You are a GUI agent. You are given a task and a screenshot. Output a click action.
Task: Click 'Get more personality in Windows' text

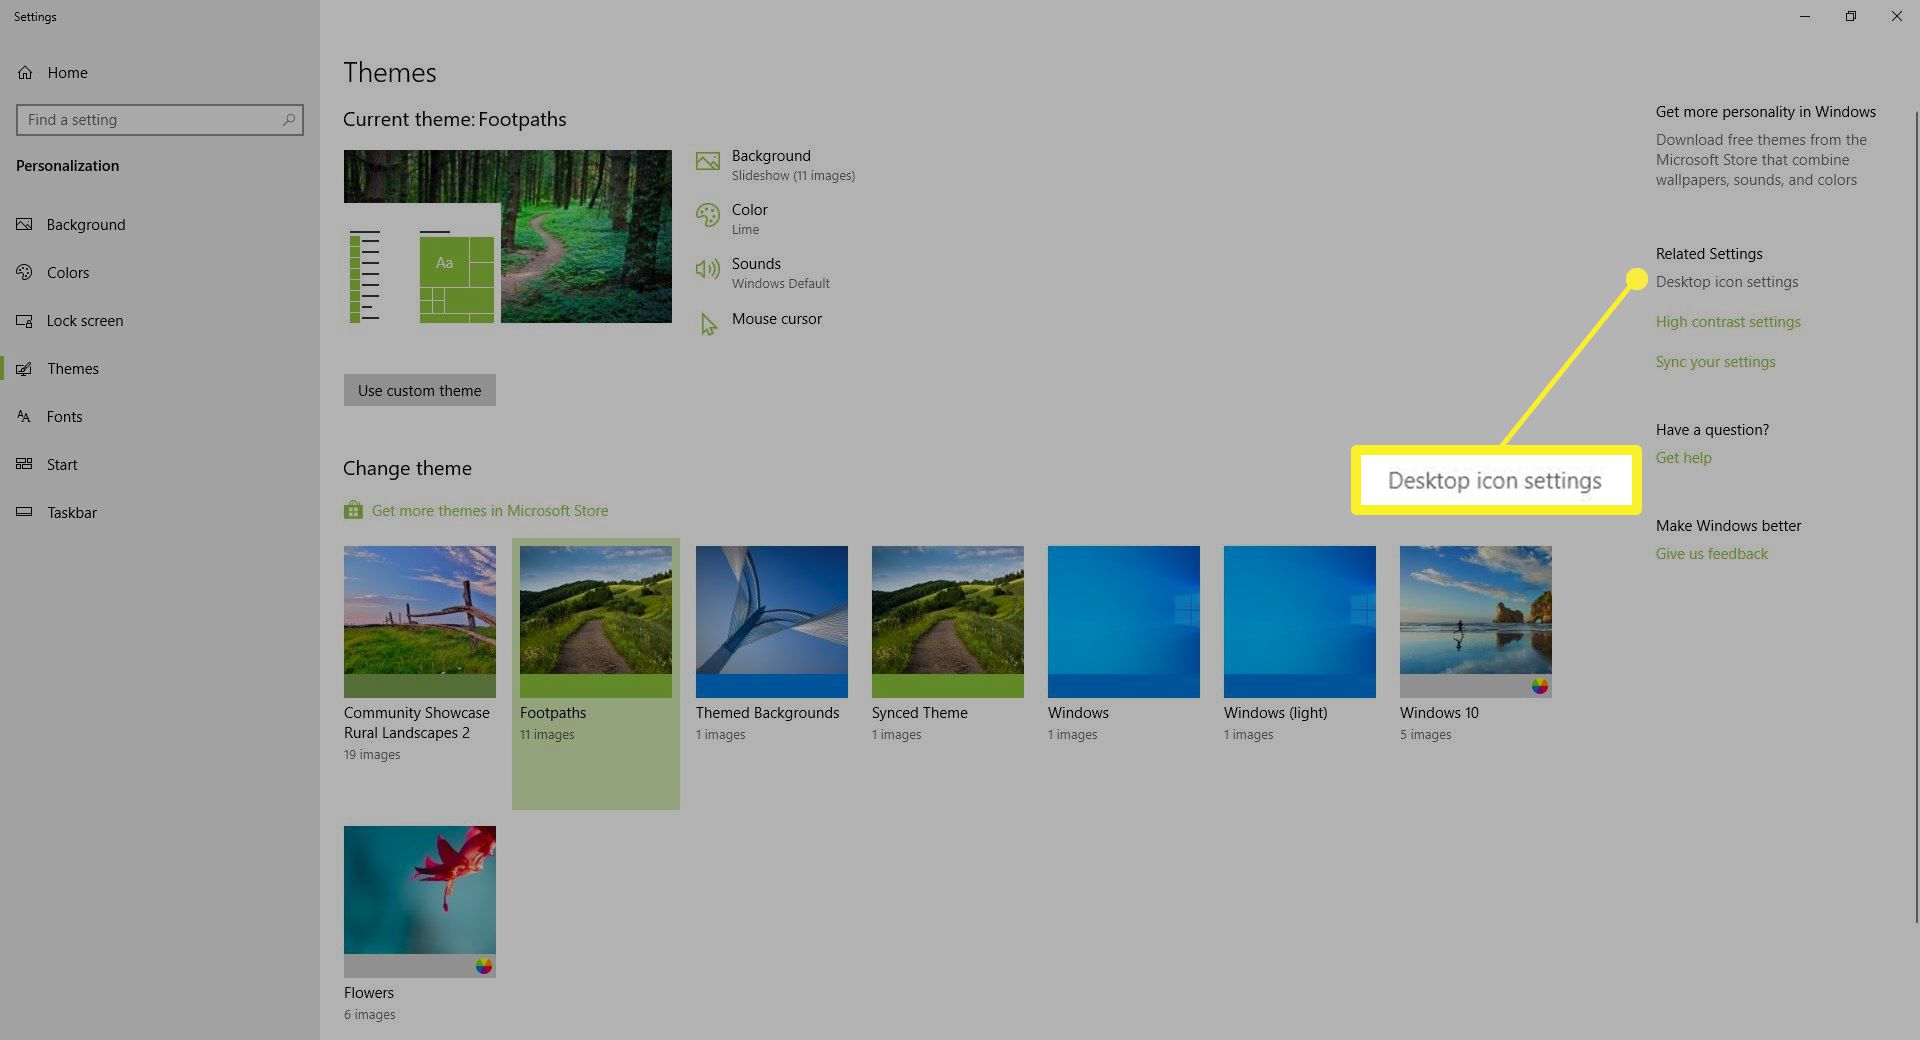click(x=1766, y=112)
